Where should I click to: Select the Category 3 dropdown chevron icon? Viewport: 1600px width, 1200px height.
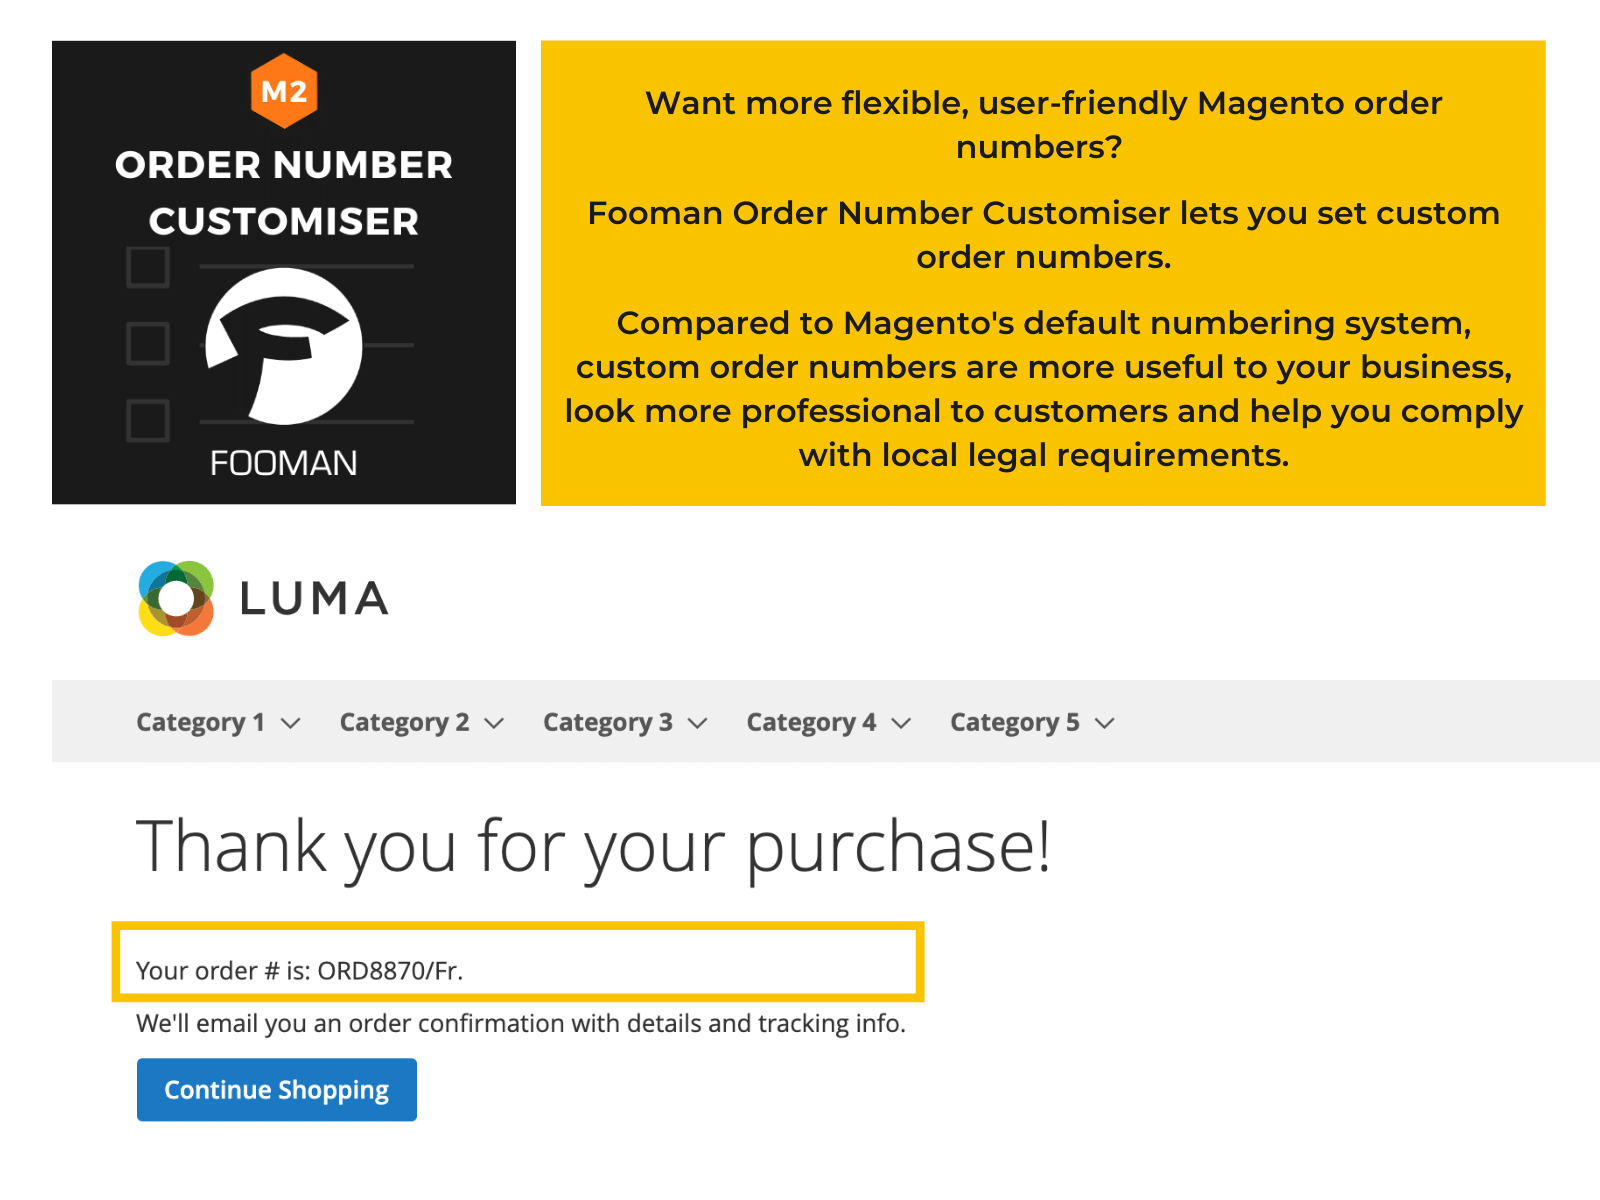tap(697, 722)
